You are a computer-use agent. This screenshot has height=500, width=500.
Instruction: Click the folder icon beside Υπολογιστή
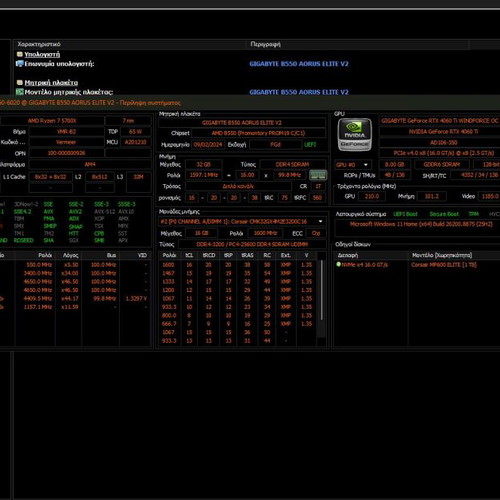tap(20, 54)
